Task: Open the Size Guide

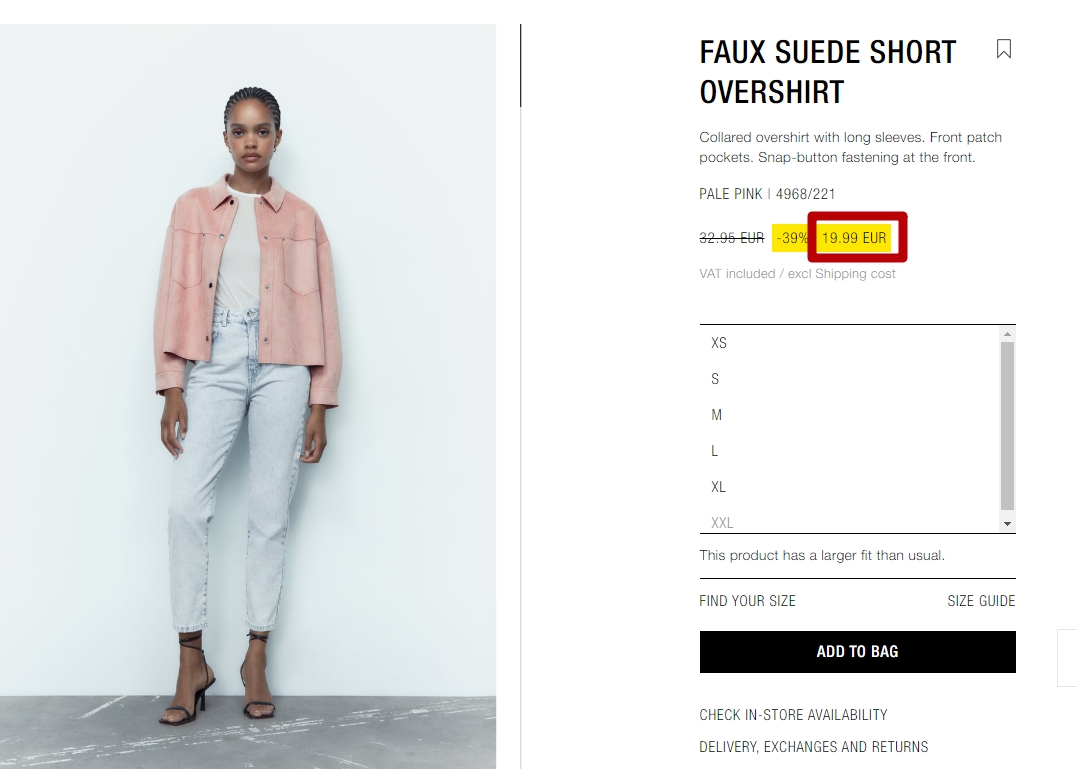Action: [981, 601]
